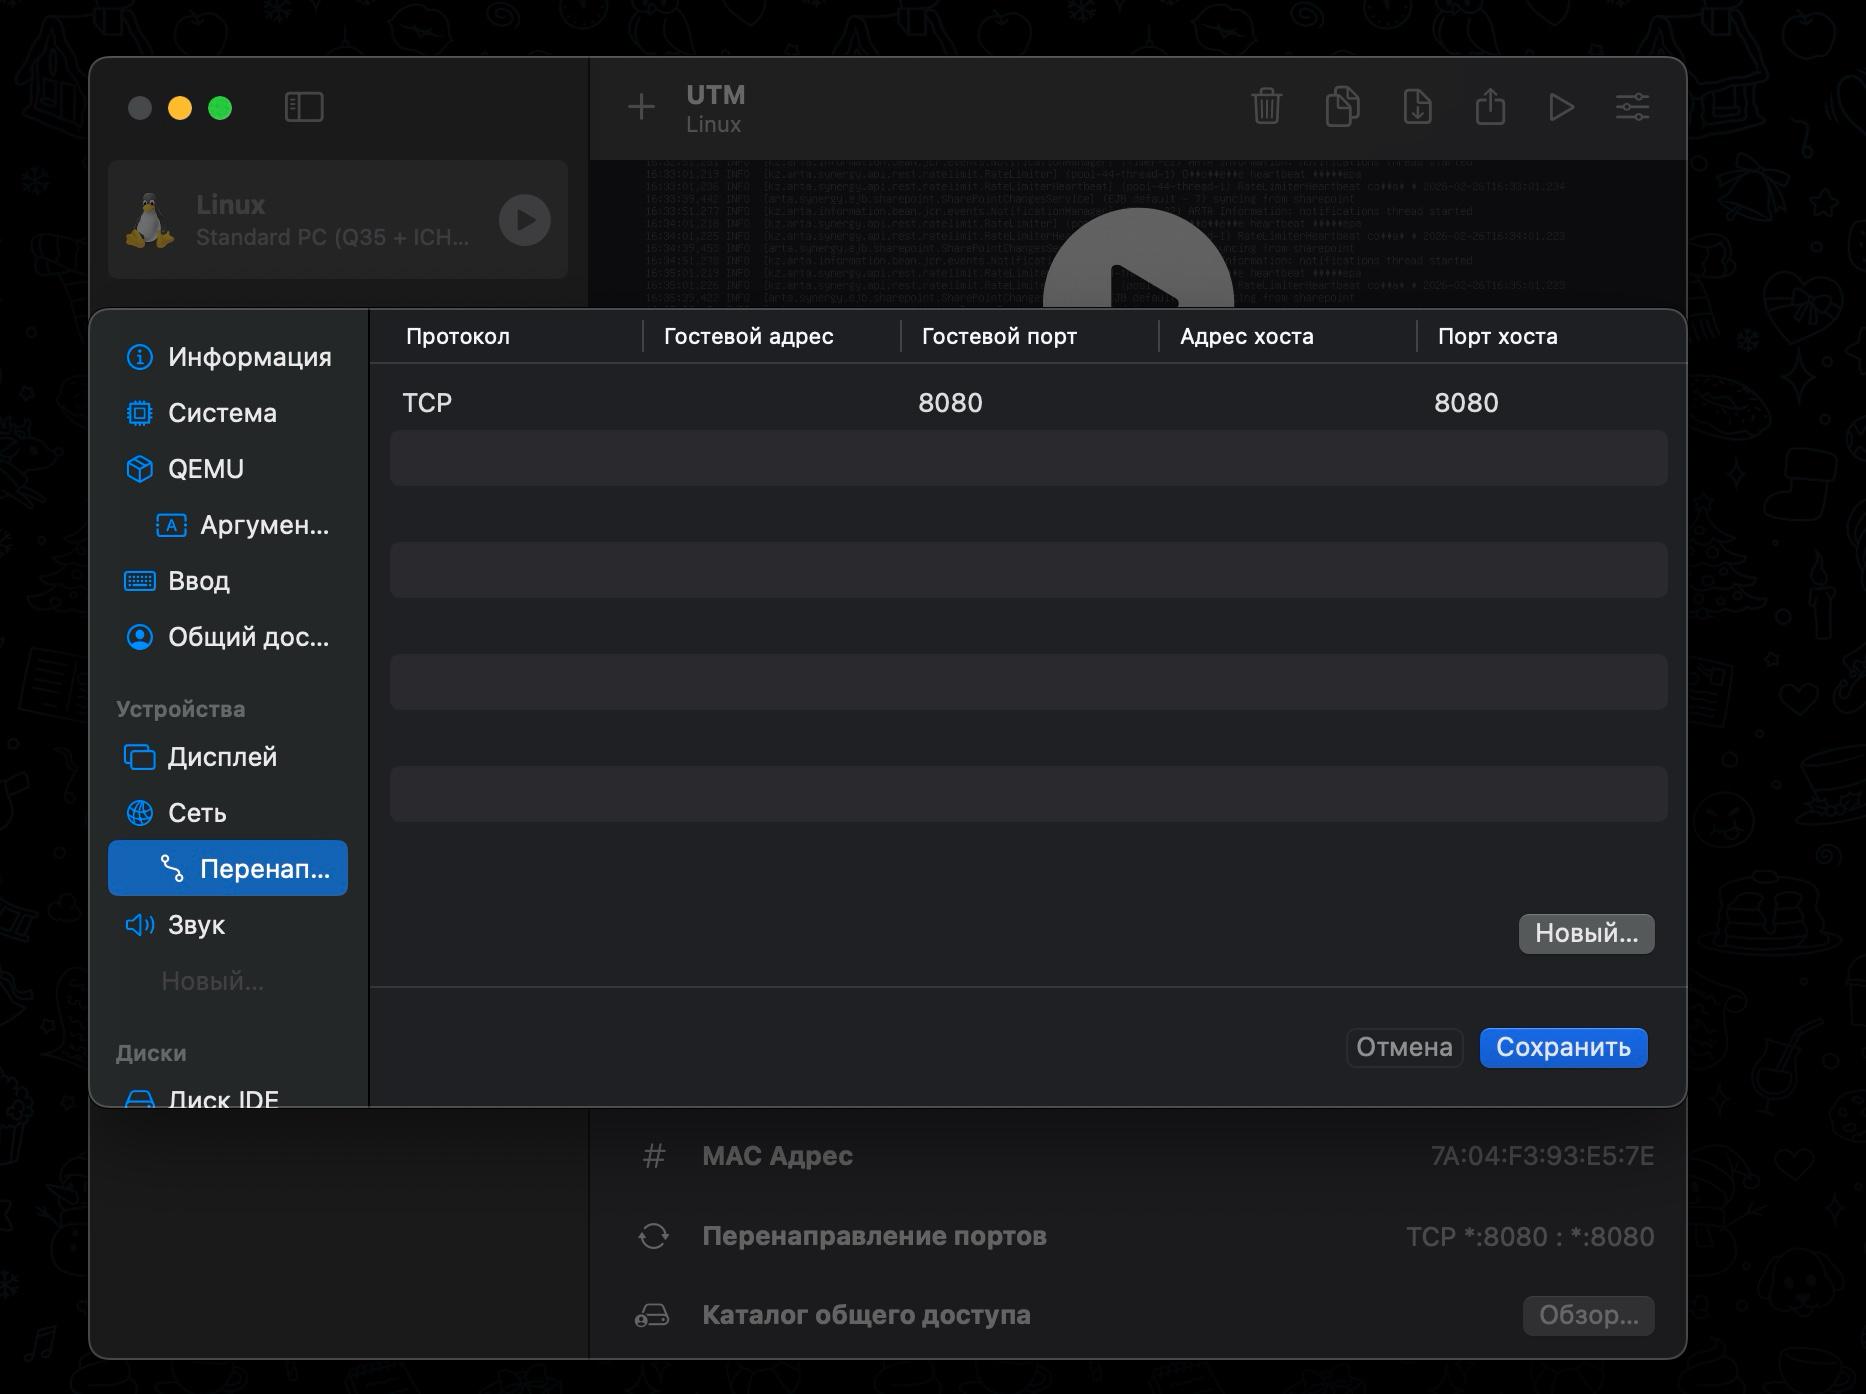Open the VM settings sliders icon

click(x=1632, y=107)
